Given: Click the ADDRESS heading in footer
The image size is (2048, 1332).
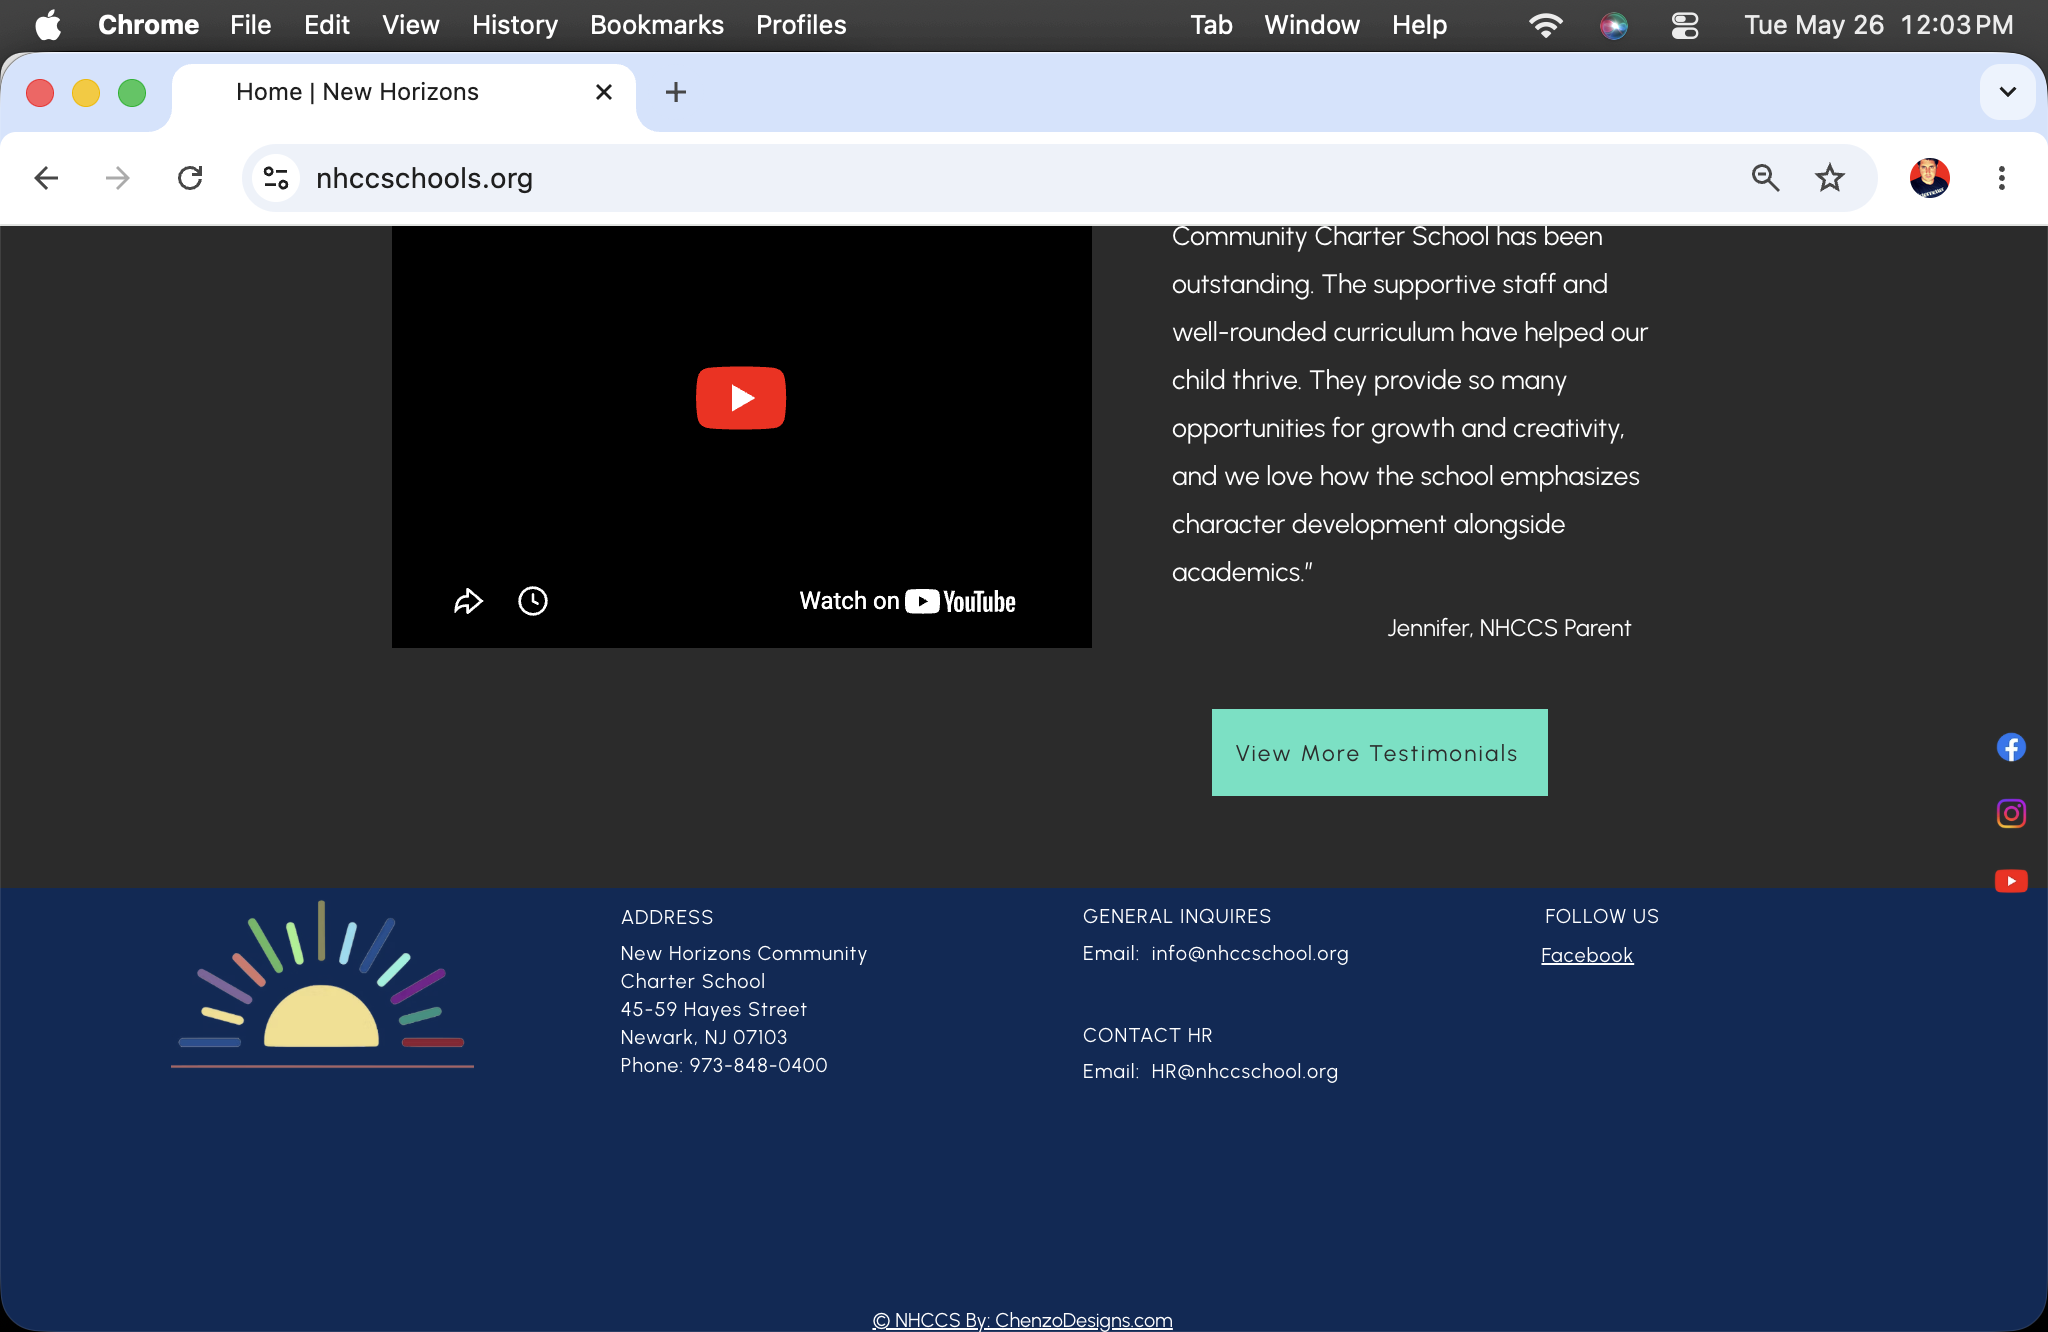Looking at the screenshot, I should (667, 917).
